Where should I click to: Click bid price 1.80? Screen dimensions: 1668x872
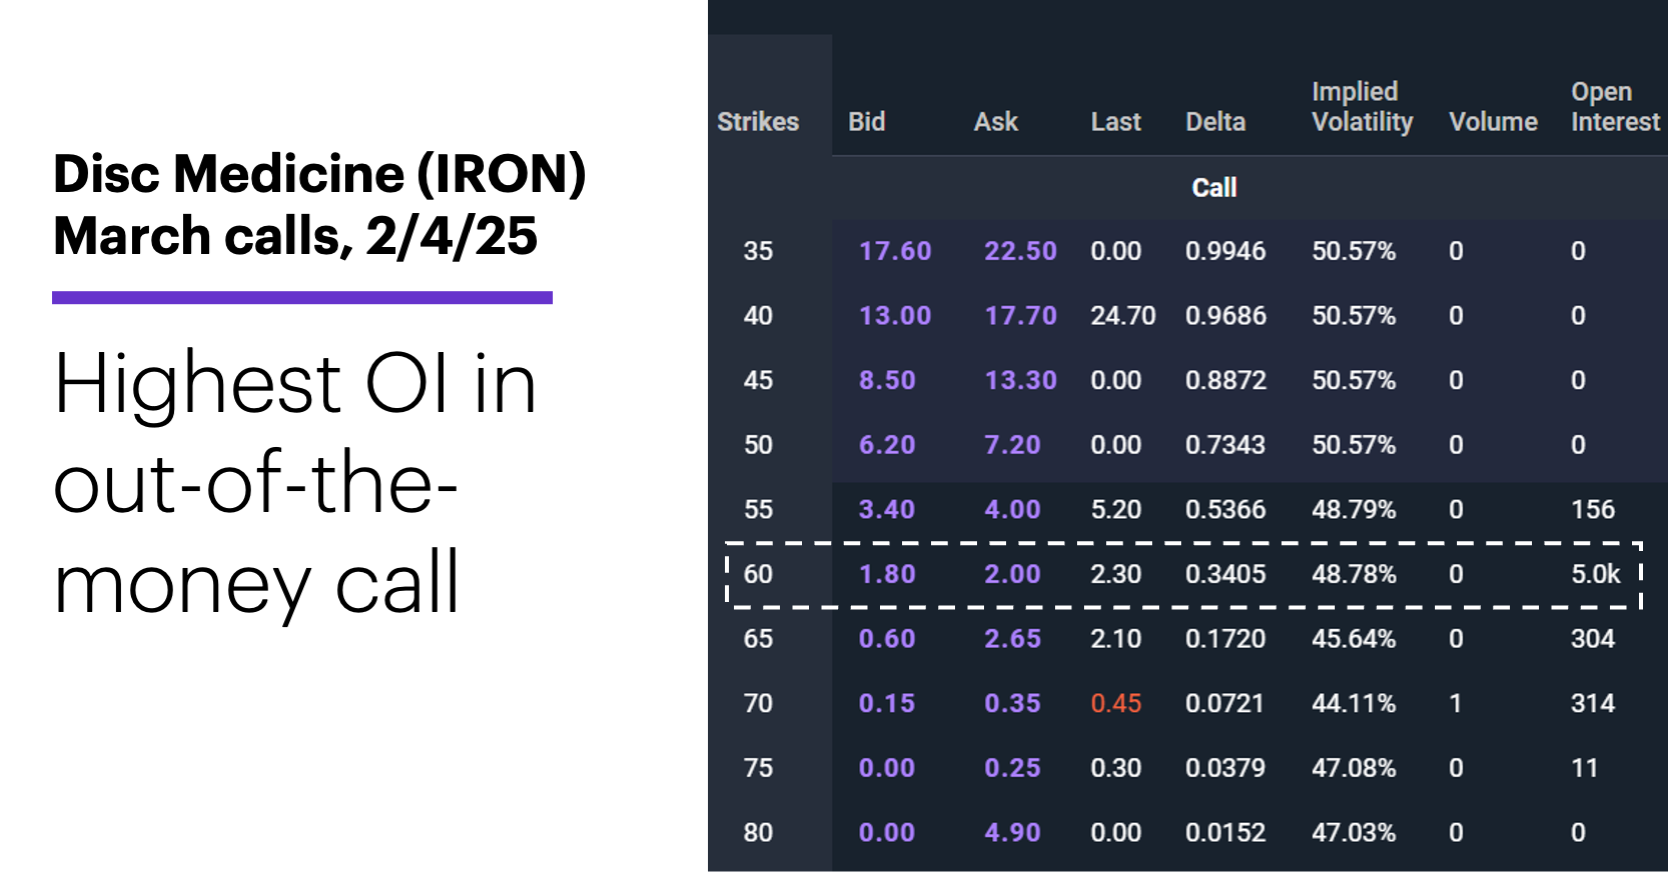pos(887,574)
